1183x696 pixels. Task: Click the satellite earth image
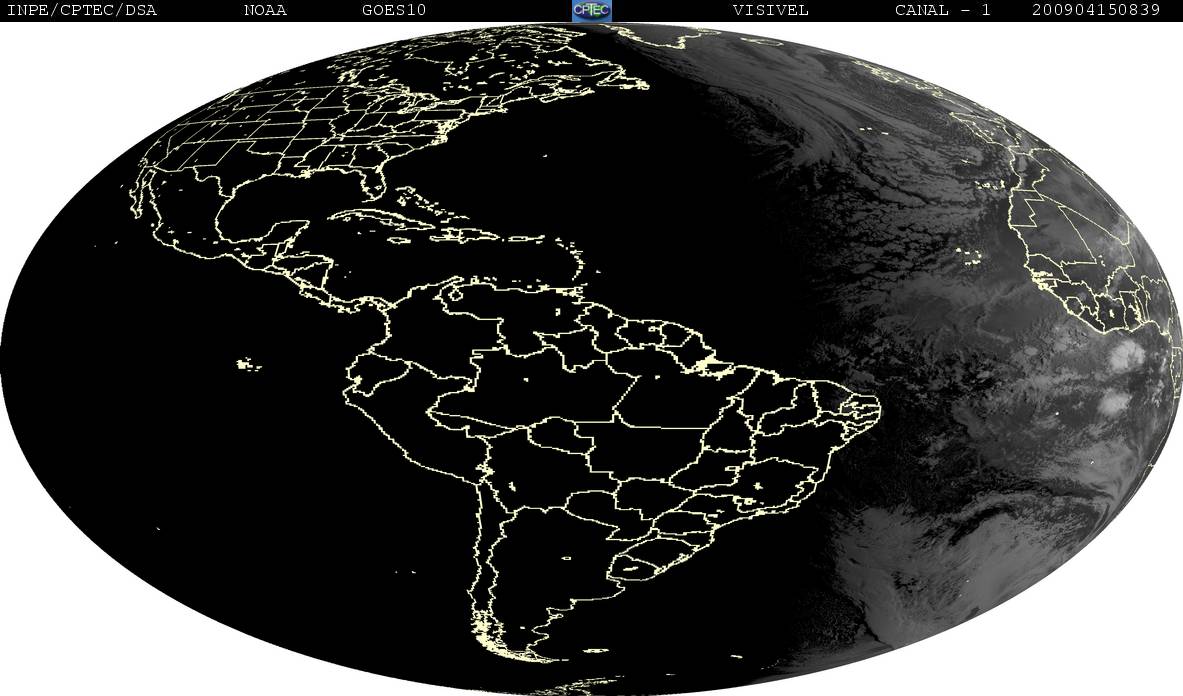592,359
